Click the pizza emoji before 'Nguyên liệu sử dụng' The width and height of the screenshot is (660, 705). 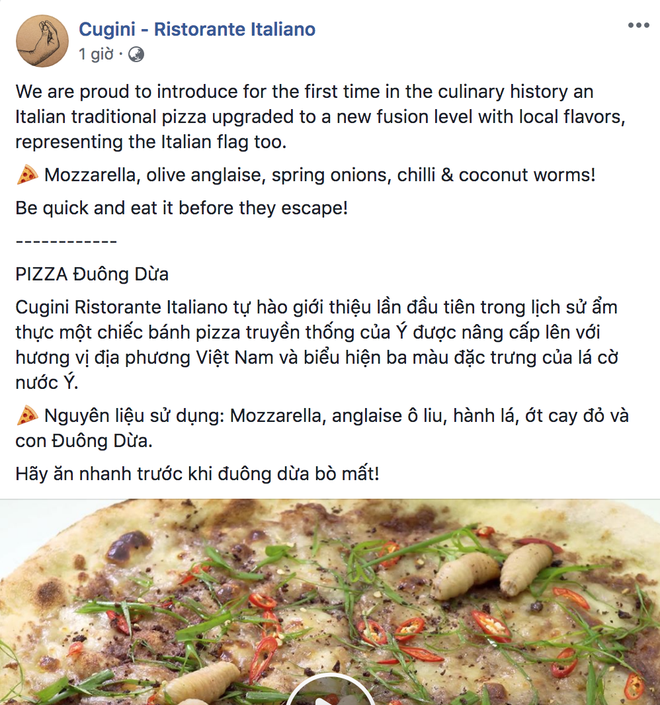click(x=27, y=415)
